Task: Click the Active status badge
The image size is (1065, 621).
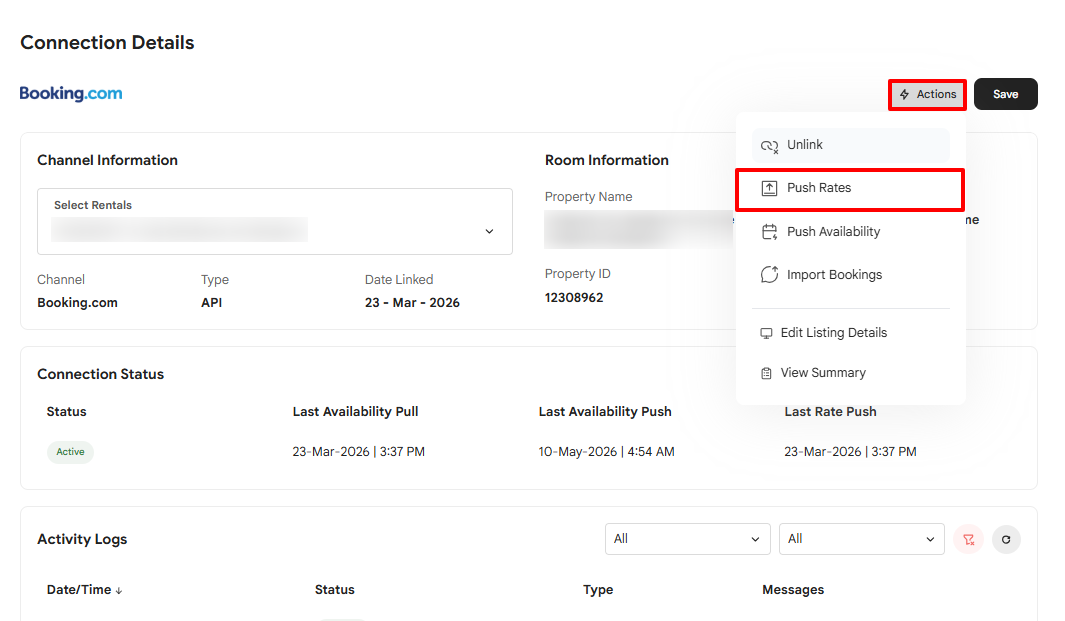Action: 70,452
